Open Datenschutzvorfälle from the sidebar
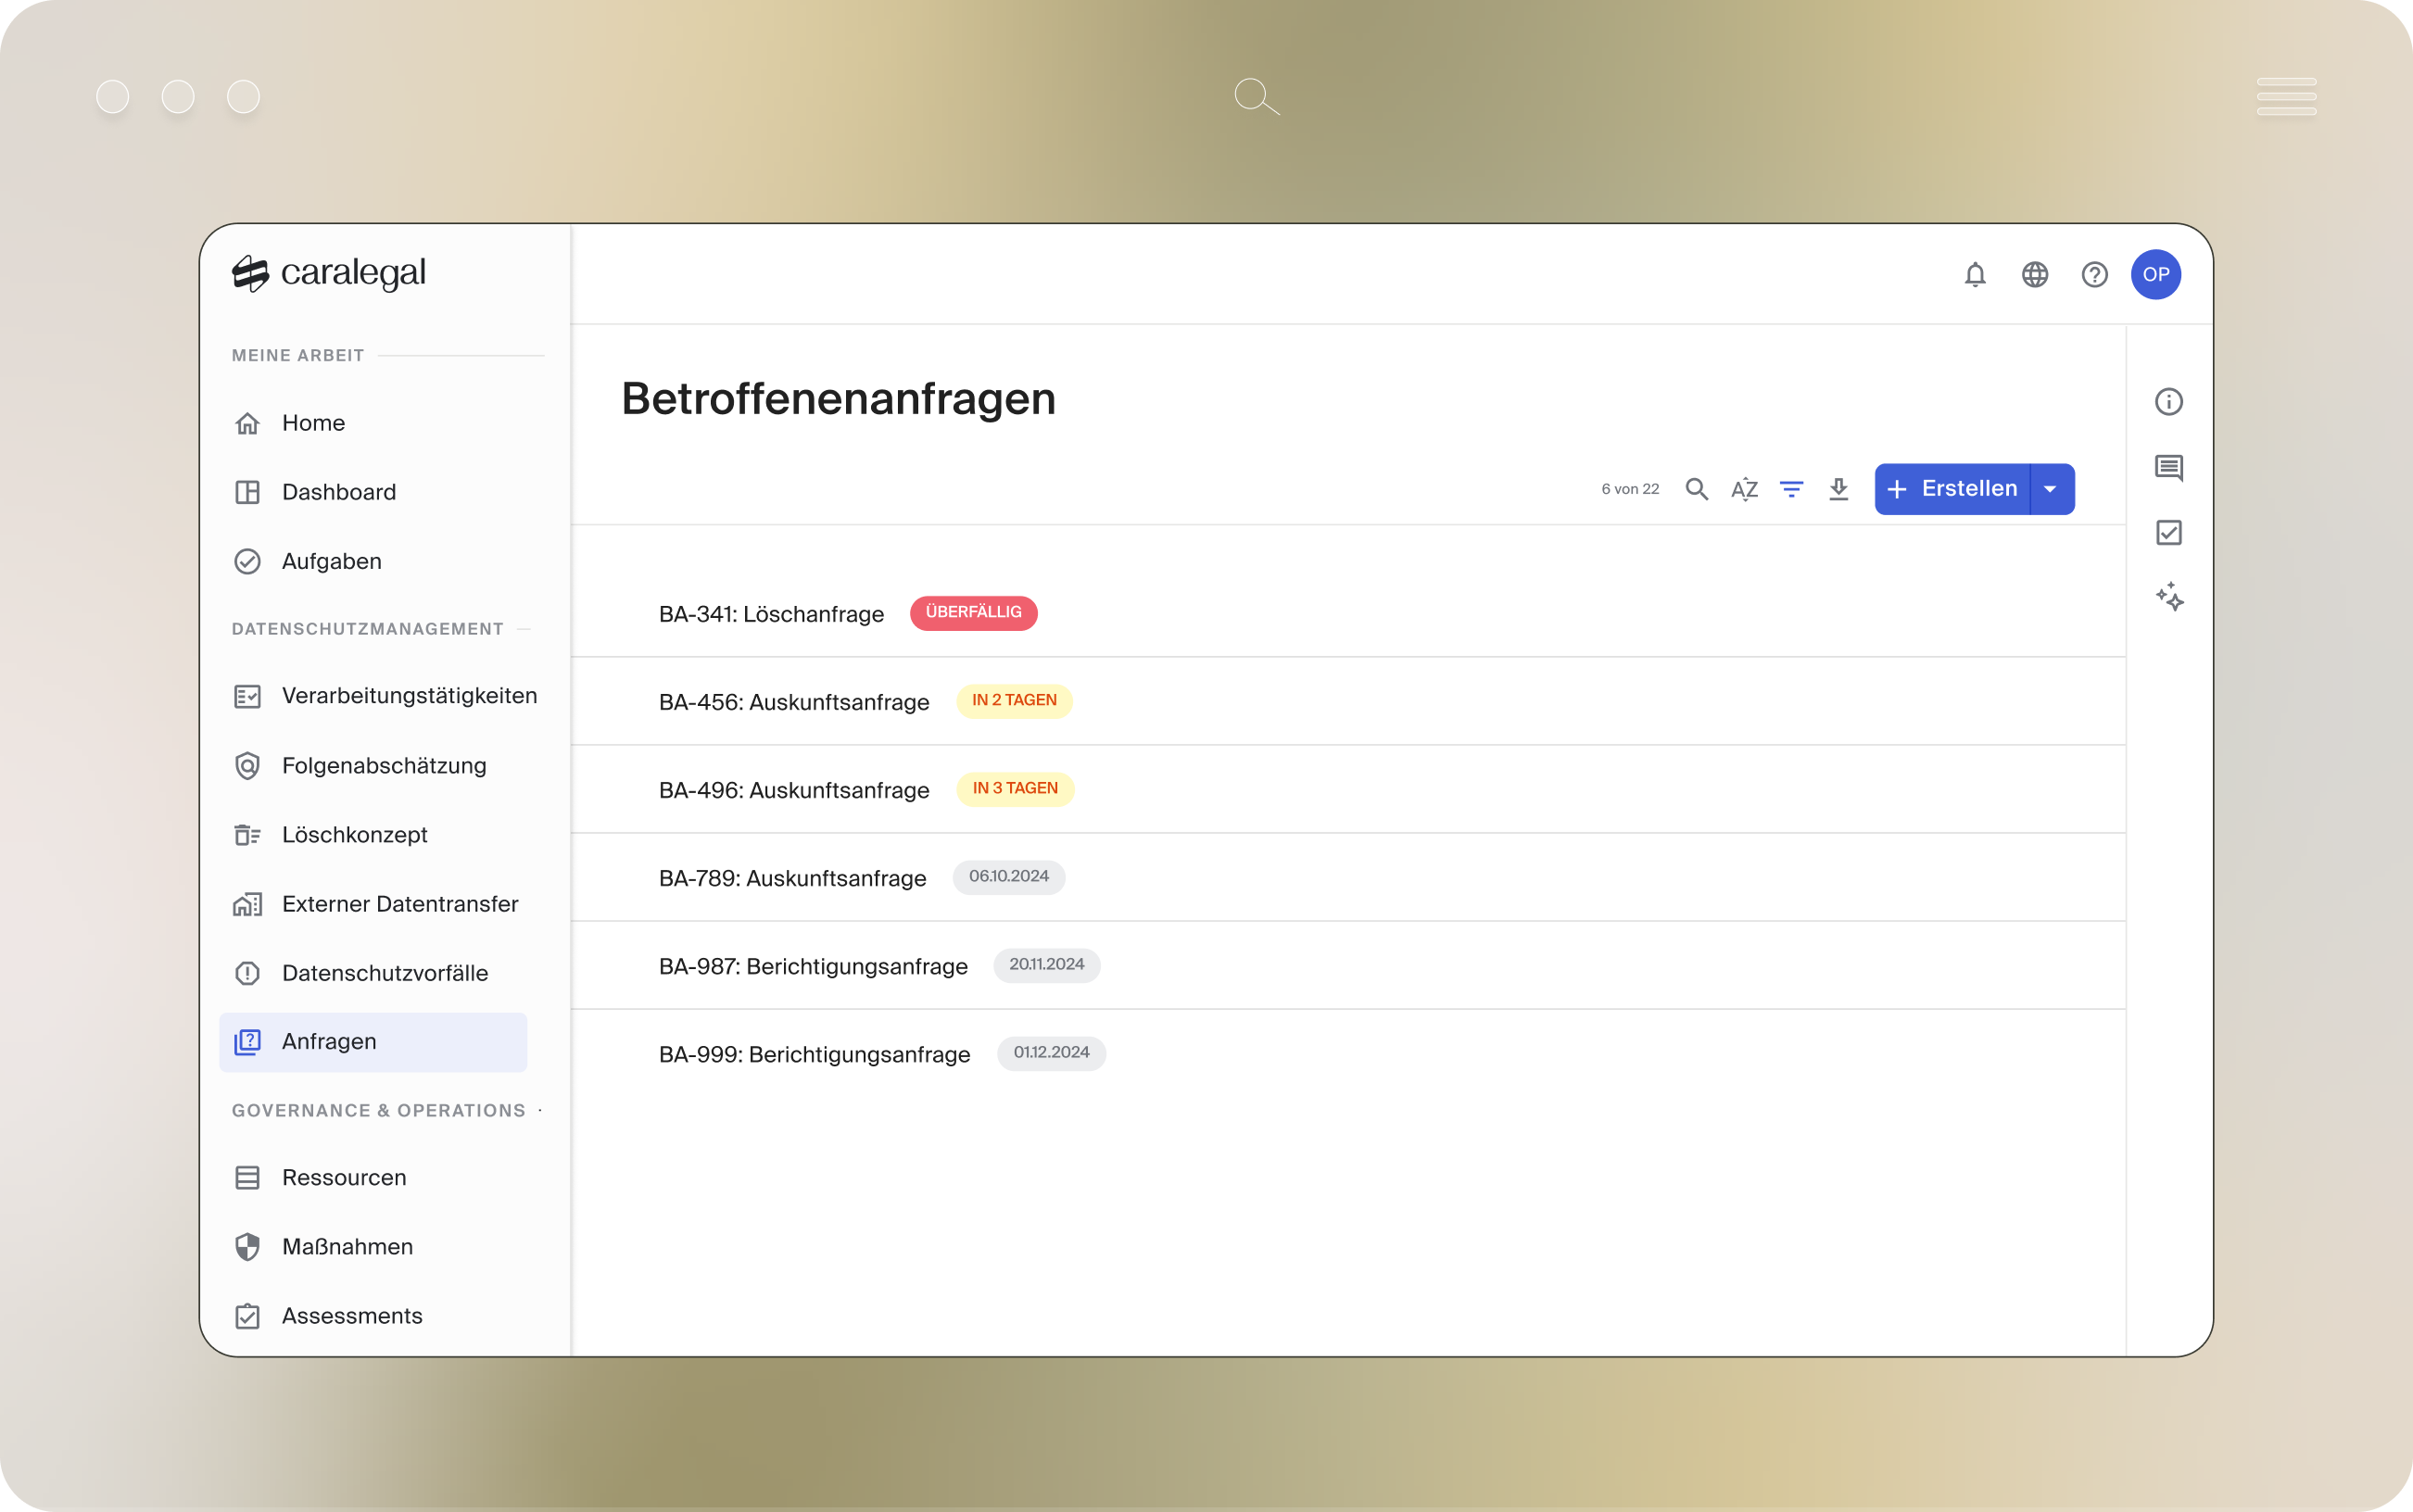Image resolution: width=2413 pixels, height=1512 pixels. coord(385,972)
